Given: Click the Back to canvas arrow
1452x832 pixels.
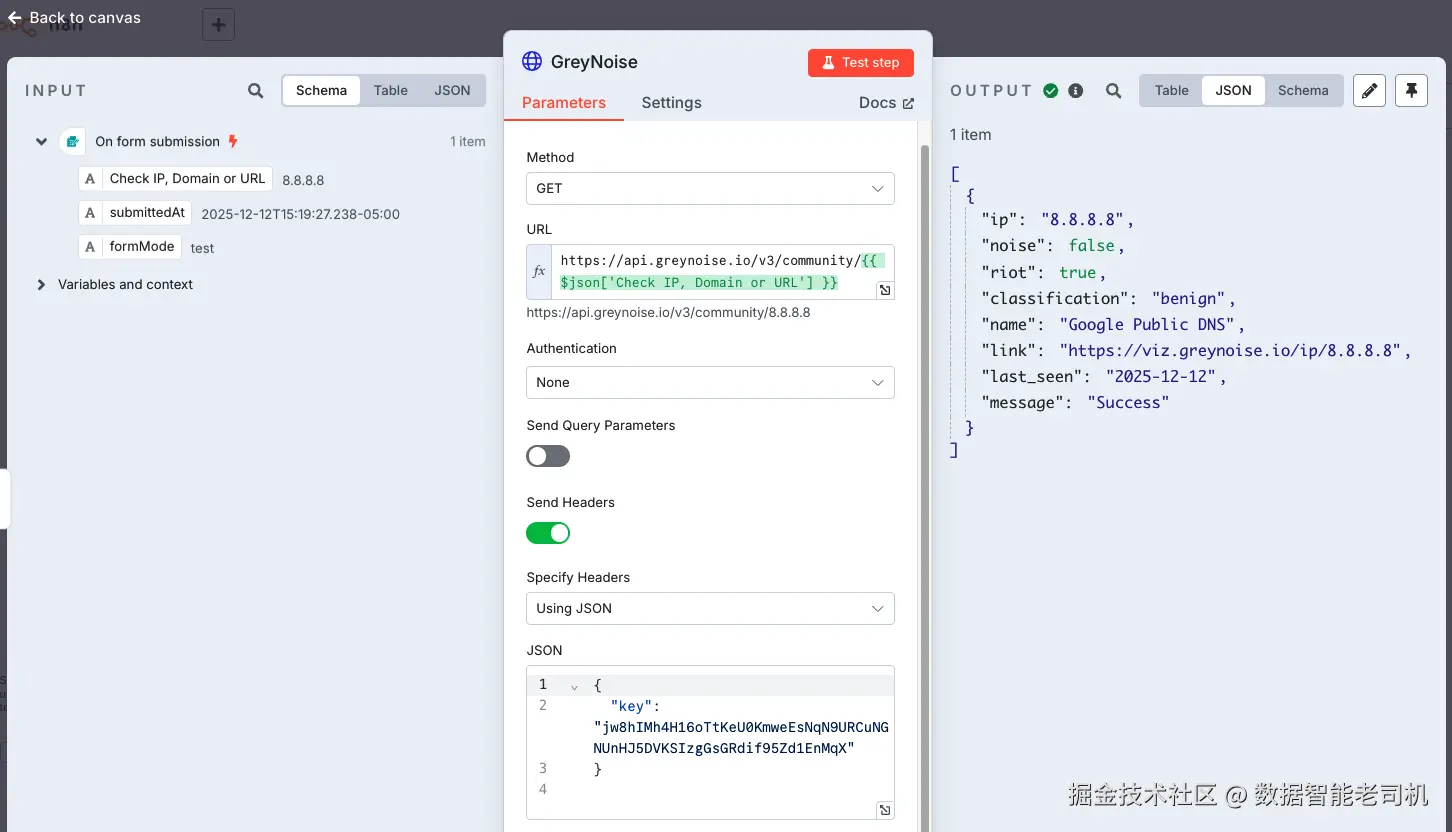Looking at the screenshot, I should (x=14, y=18).
